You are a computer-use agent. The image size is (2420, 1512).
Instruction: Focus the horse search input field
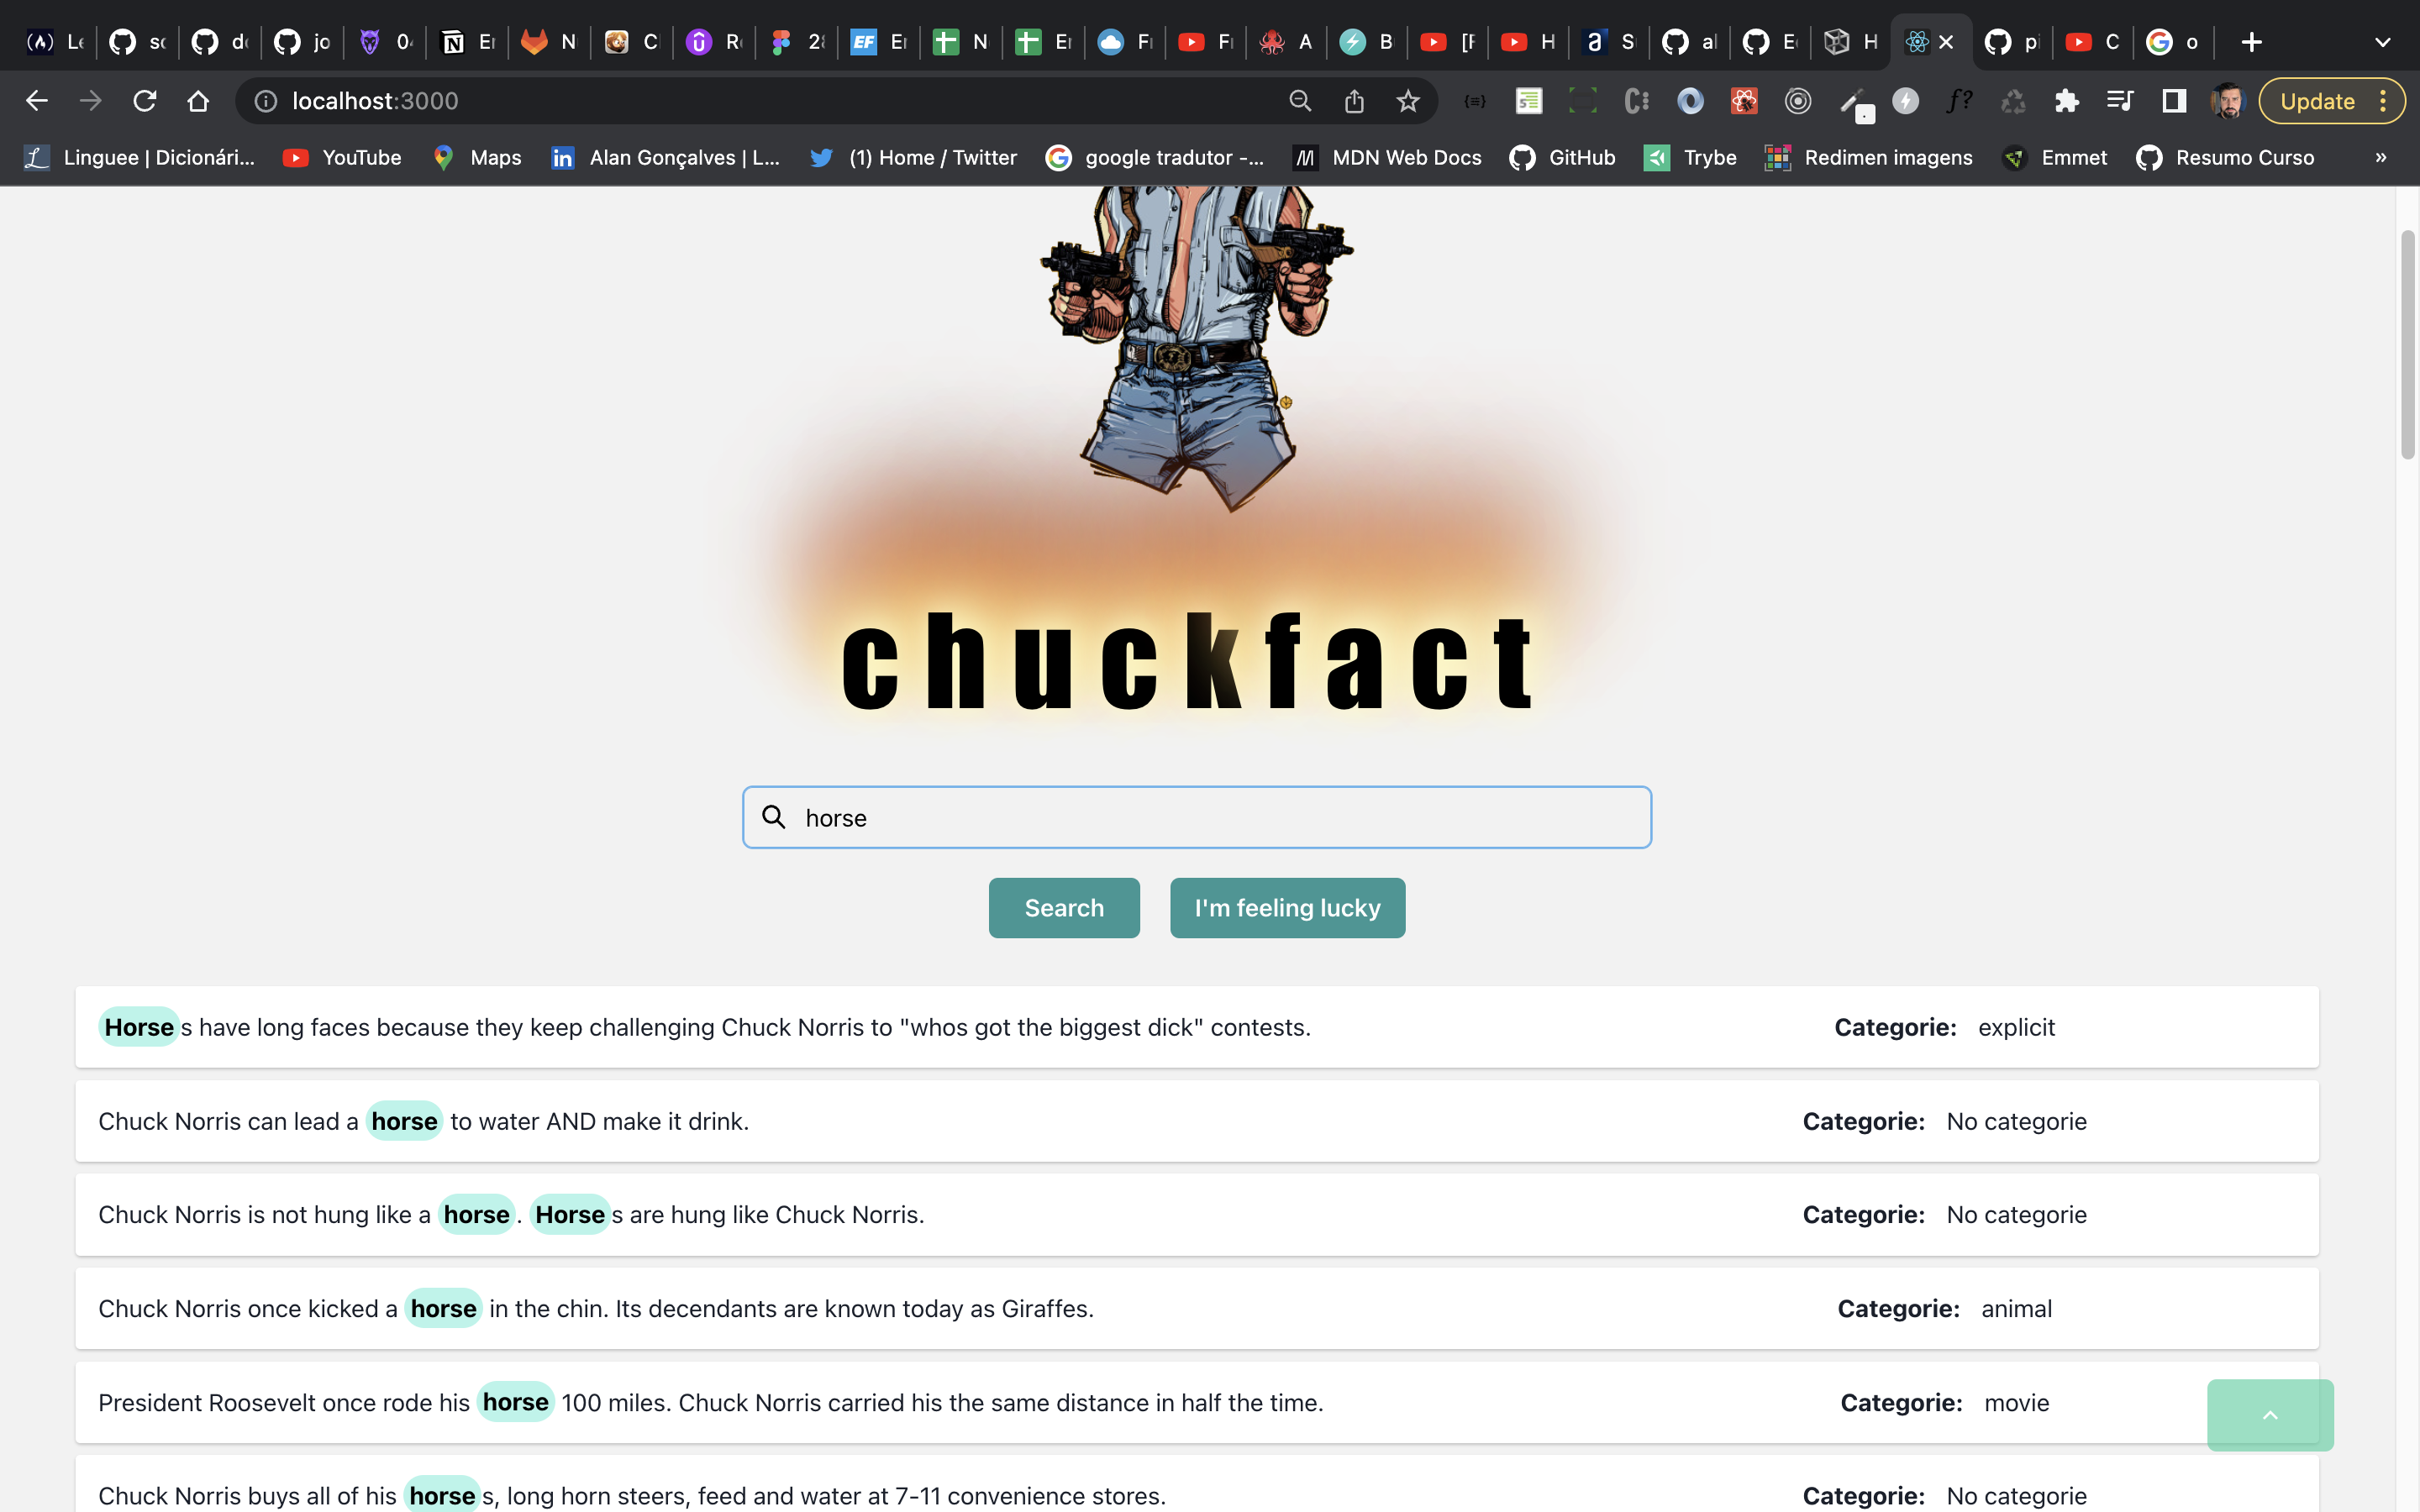(x=1197, y=818)
